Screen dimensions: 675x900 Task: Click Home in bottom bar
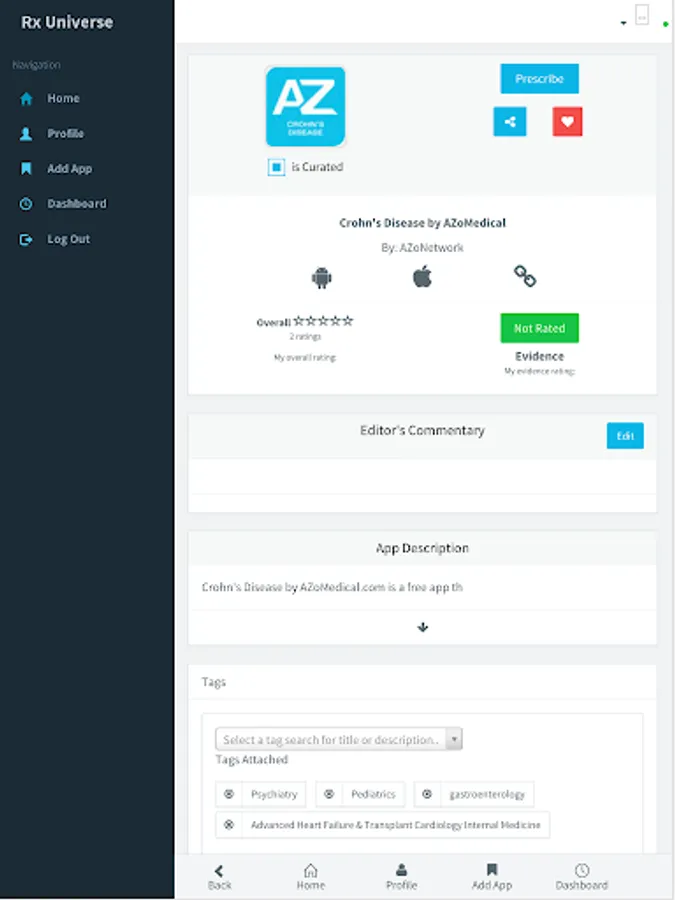311,878
